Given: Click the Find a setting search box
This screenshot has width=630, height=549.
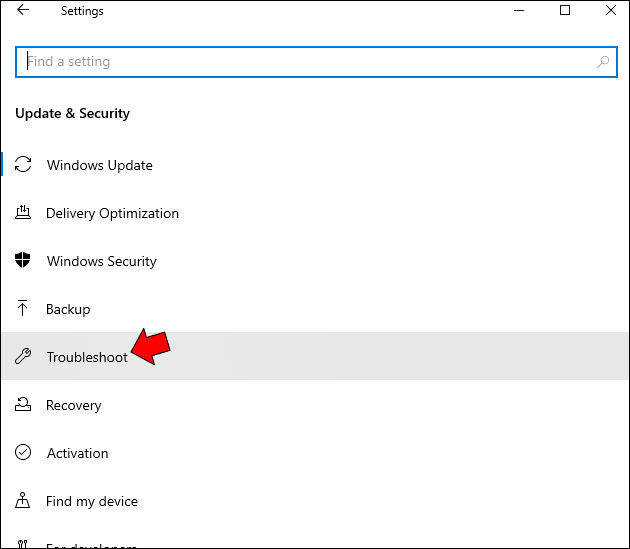Looking at the screenshot, I should click(316, 62).
